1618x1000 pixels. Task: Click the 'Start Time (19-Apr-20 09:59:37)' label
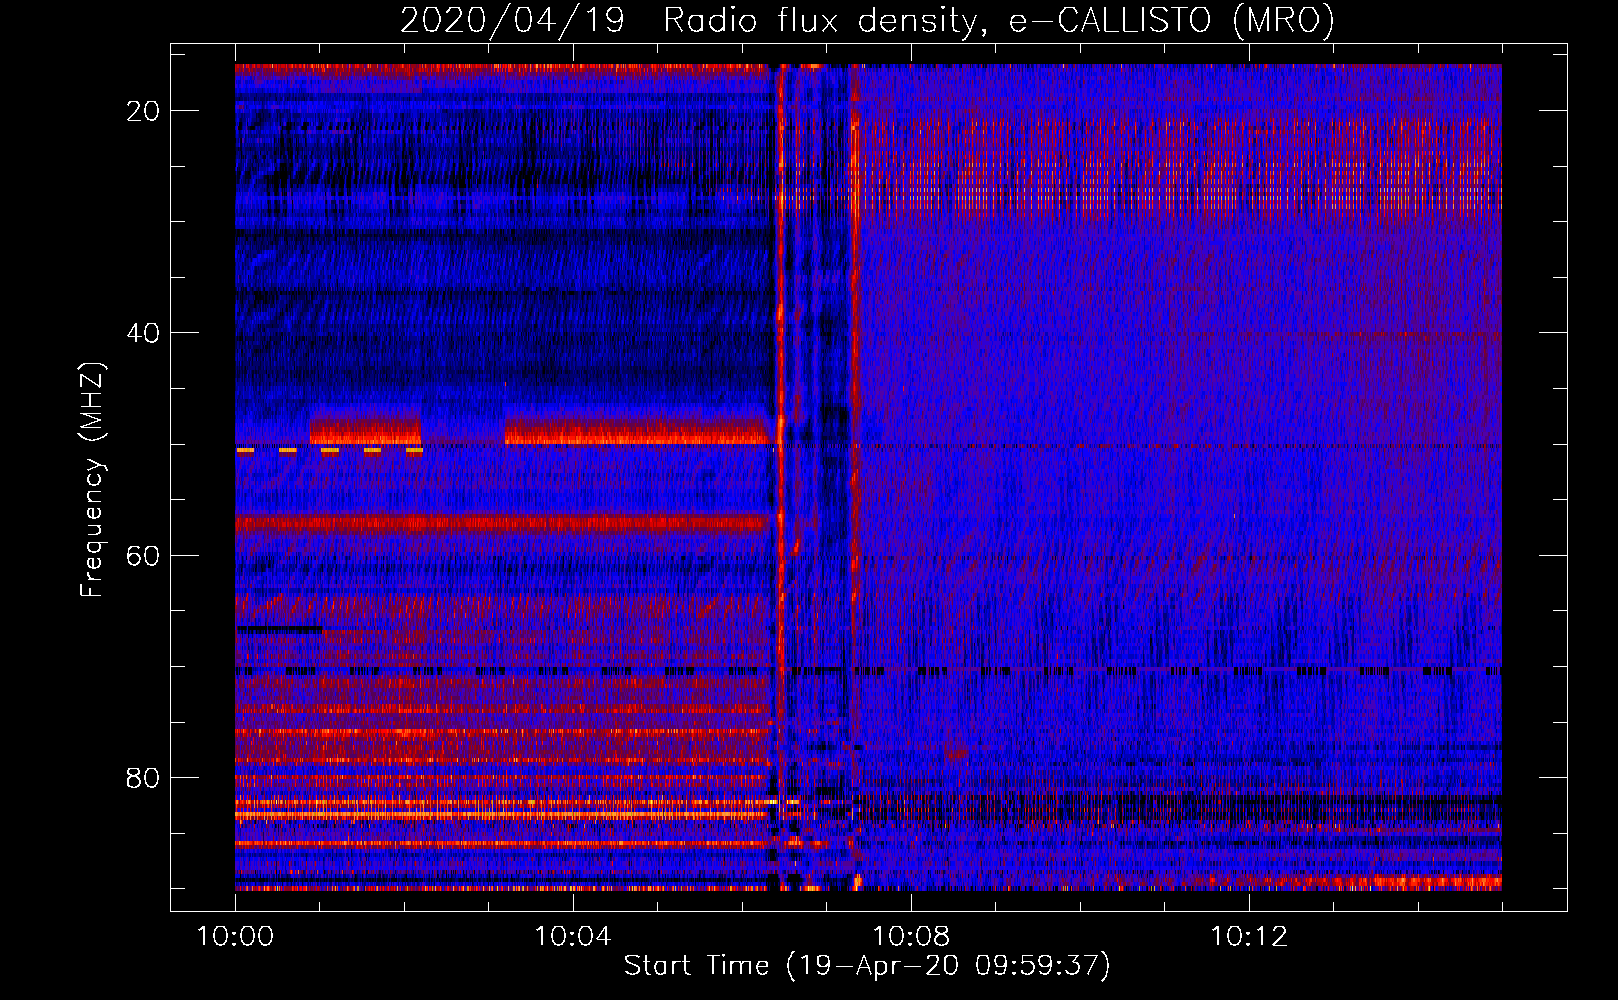(867, 965)
